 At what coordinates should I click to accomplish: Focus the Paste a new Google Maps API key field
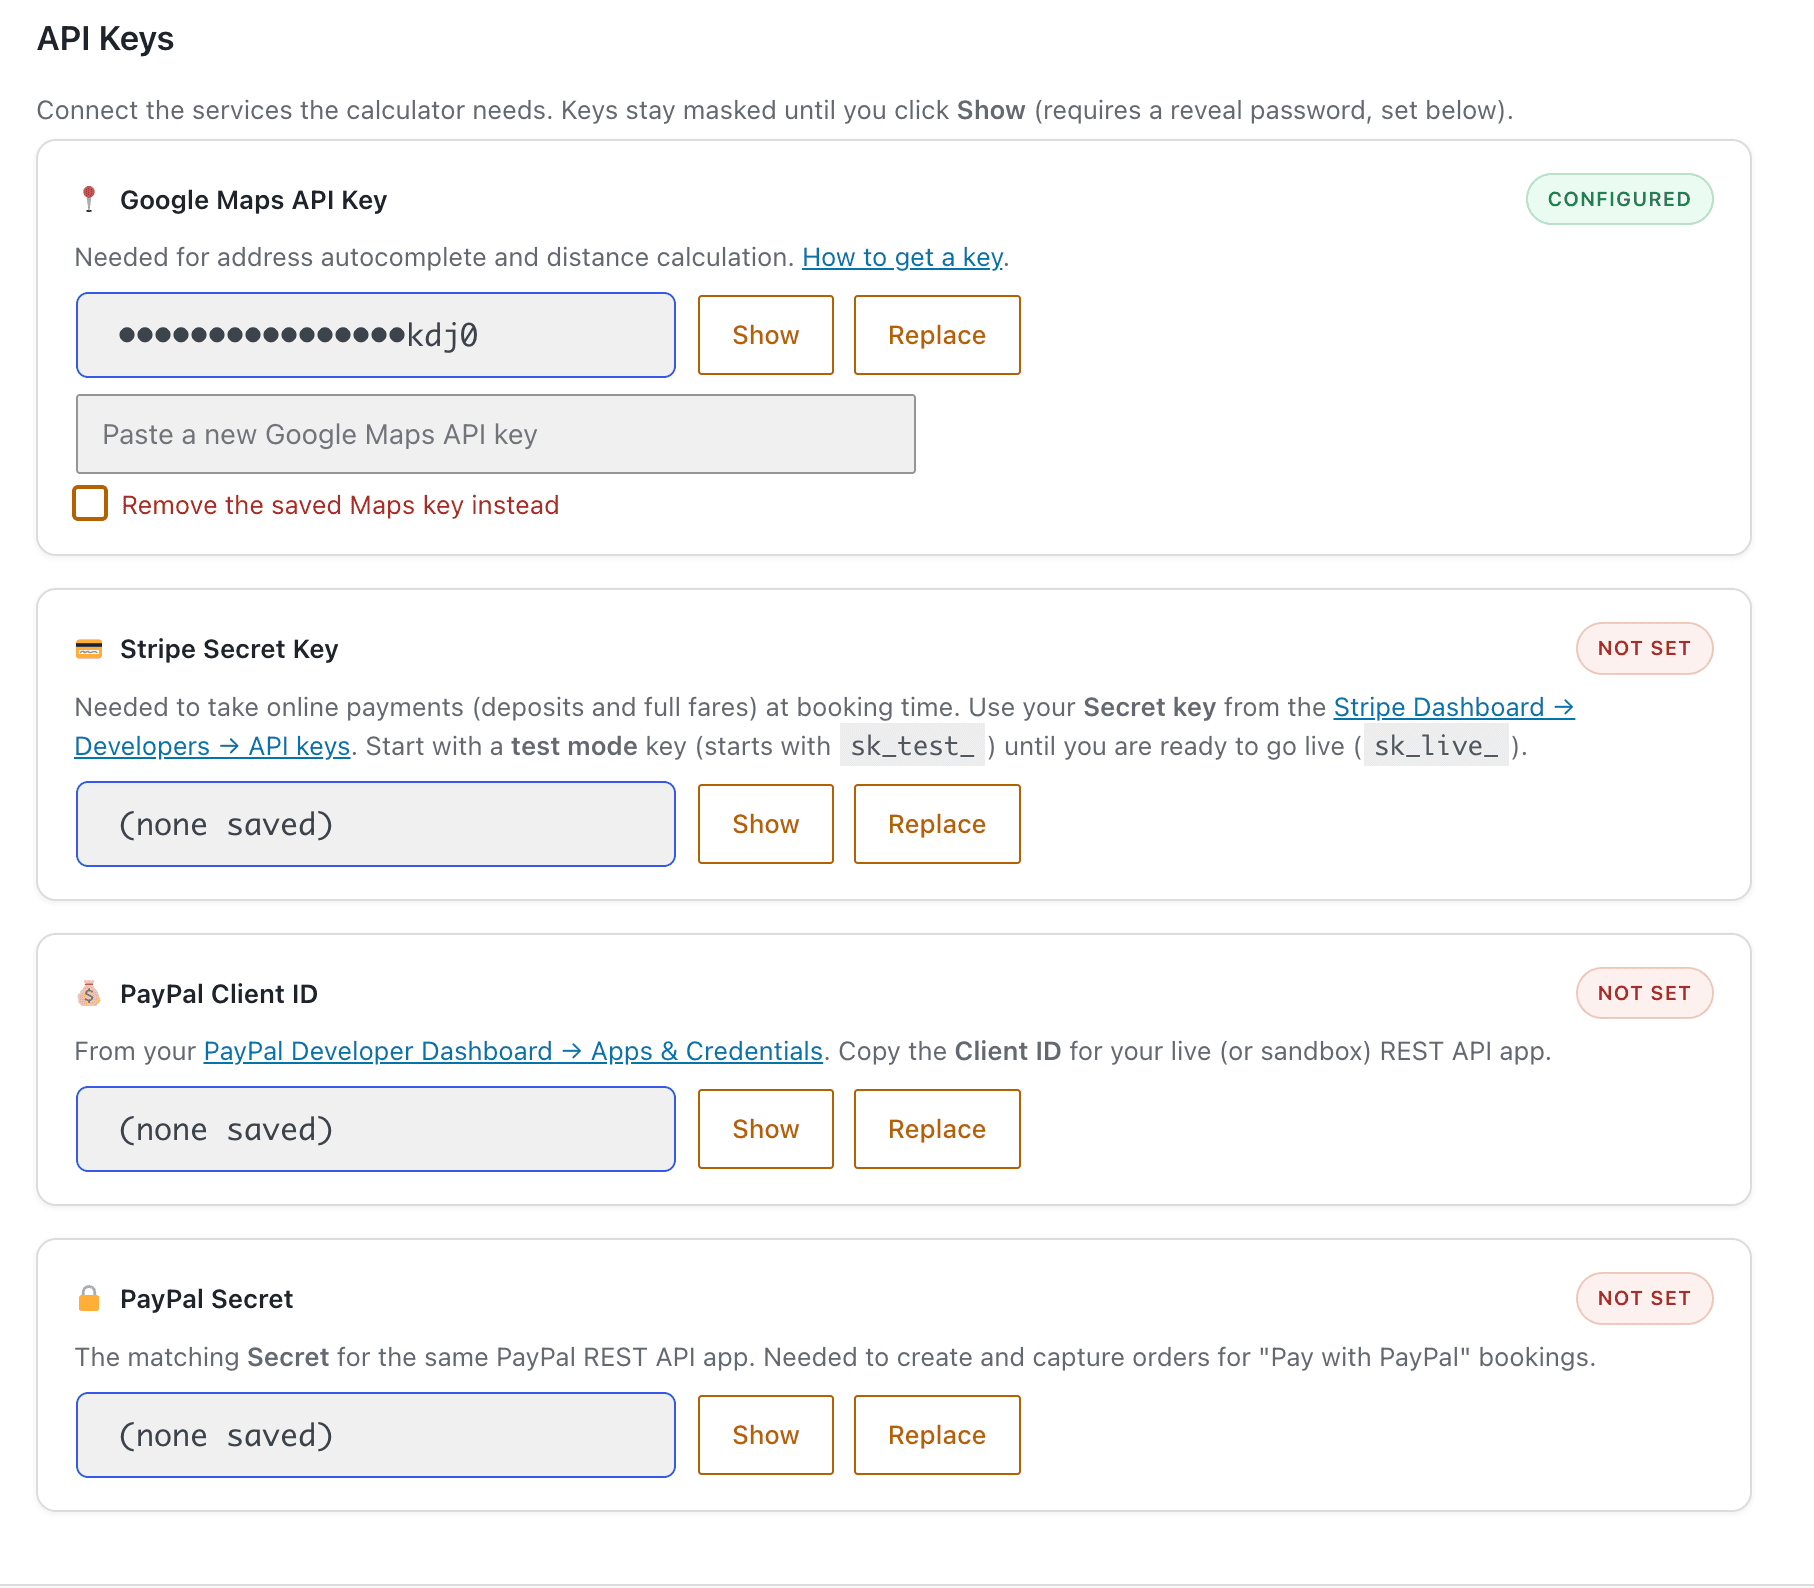(x=496, y=434)
